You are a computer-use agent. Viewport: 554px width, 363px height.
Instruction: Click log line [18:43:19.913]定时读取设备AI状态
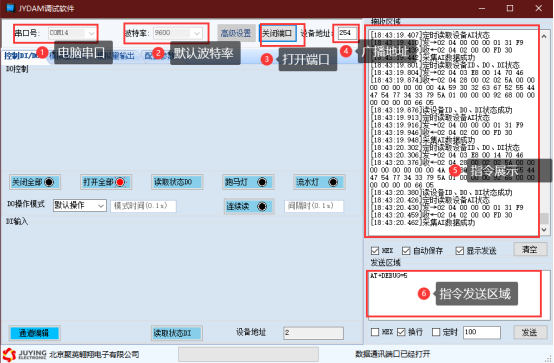(x=430, y=118)
